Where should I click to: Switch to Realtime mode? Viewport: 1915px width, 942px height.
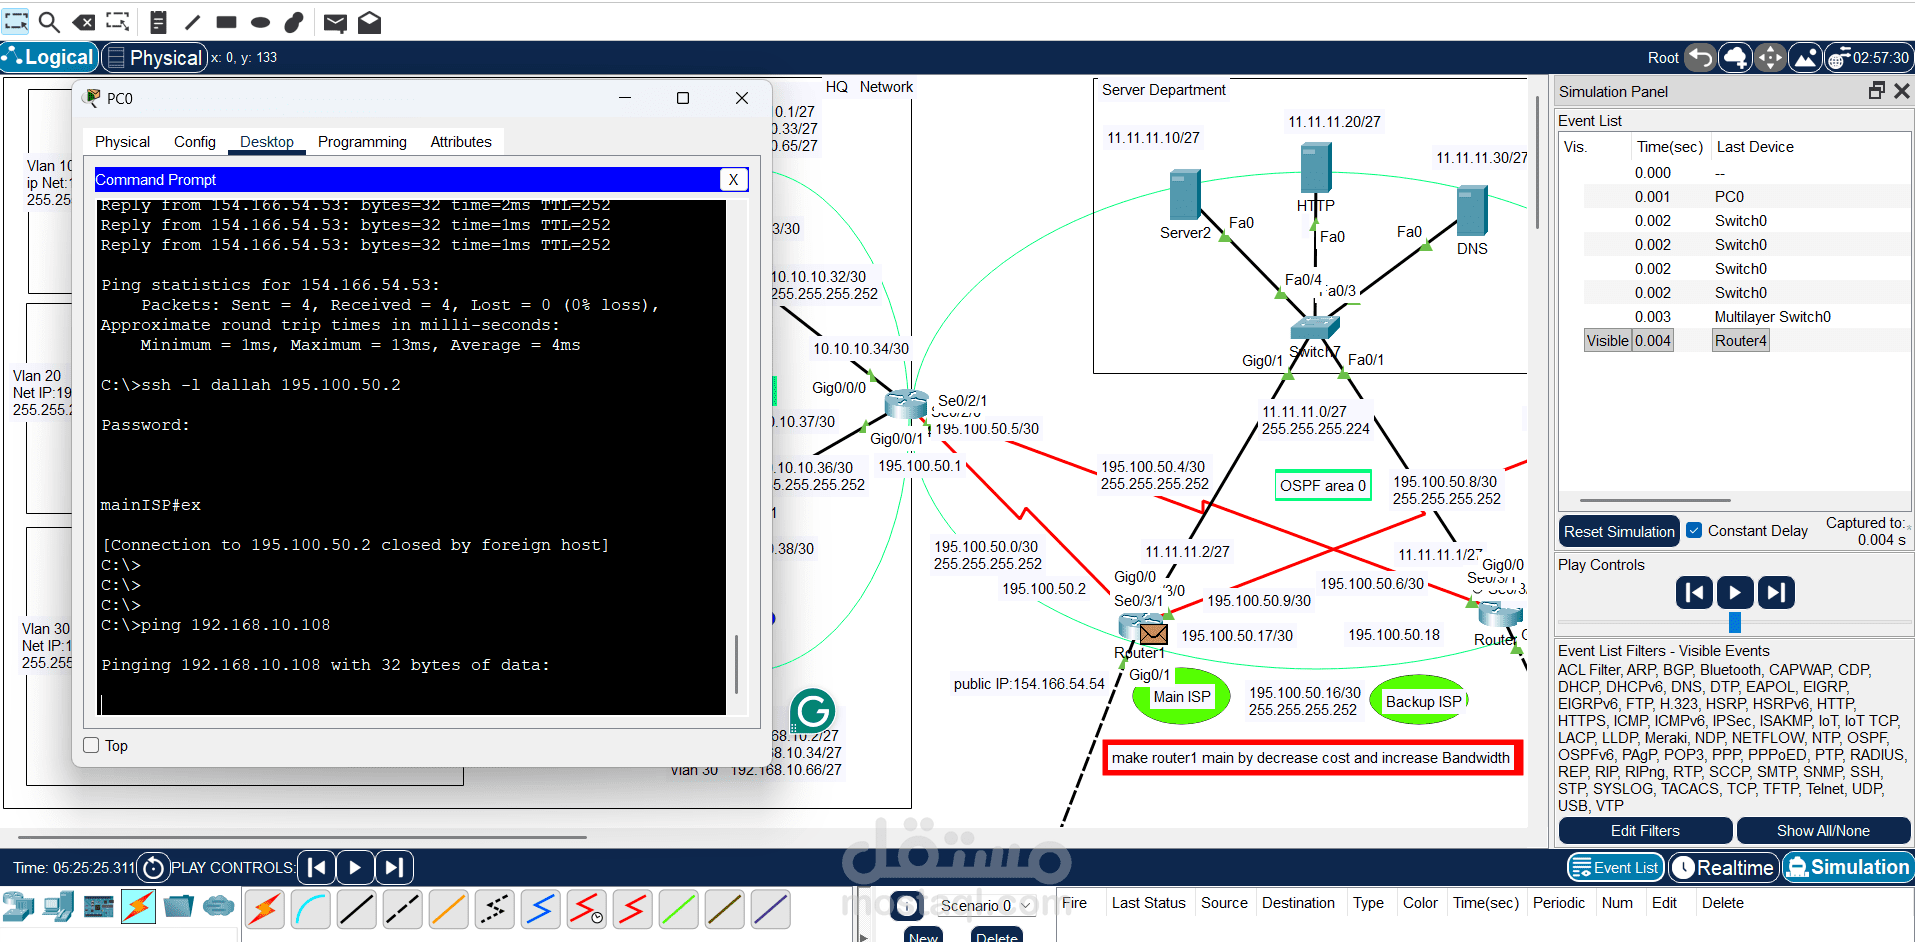1724,867
